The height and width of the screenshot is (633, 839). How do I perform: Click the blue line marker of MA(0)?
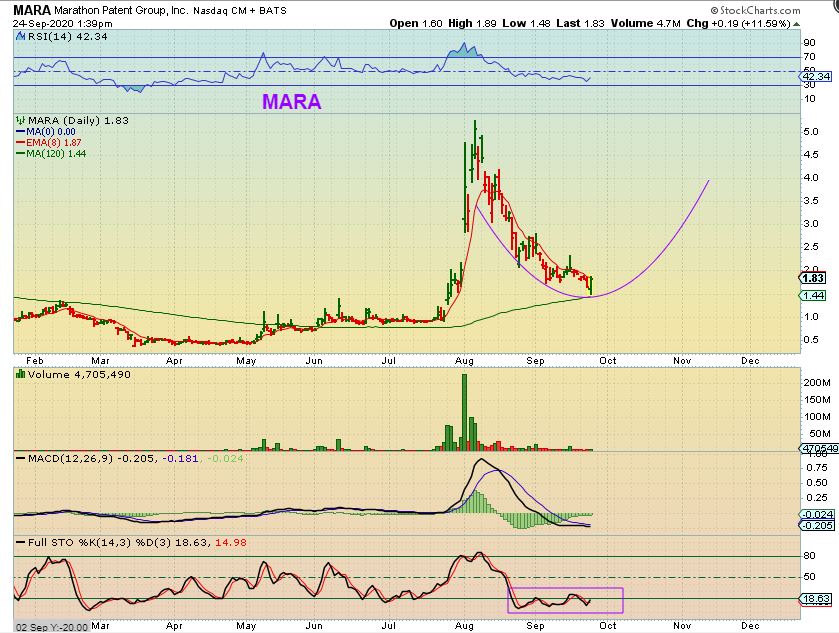[x=21, y=132]
